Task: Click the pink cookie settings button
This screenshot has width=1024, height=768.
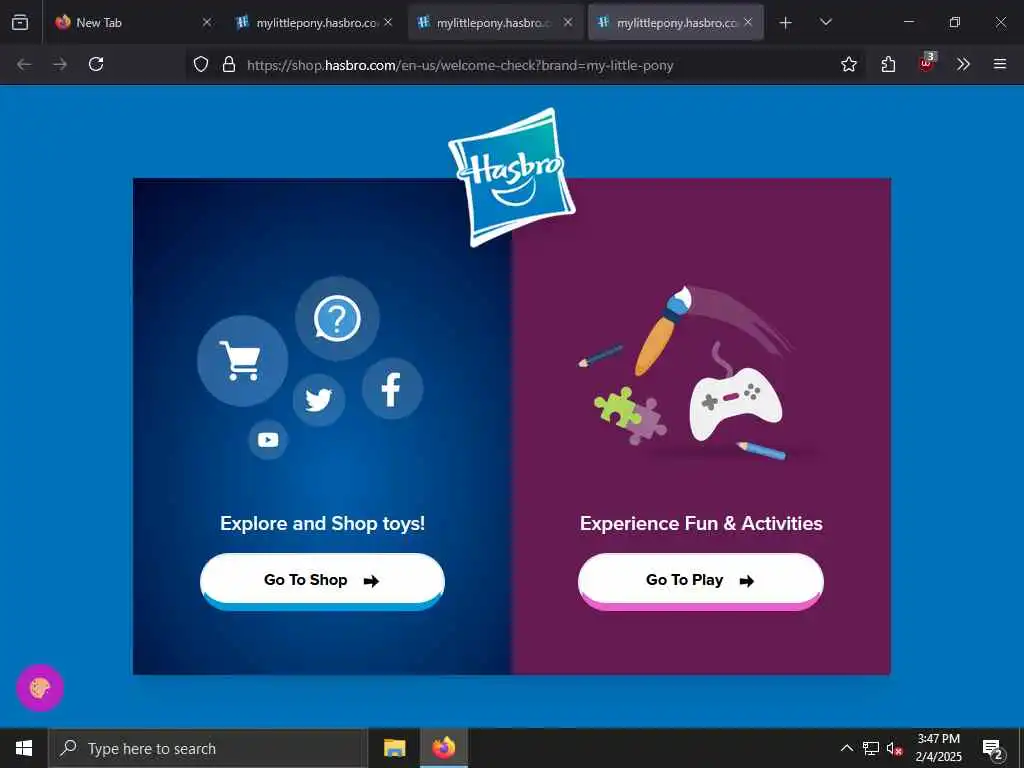Action: (x=40, y=688)
